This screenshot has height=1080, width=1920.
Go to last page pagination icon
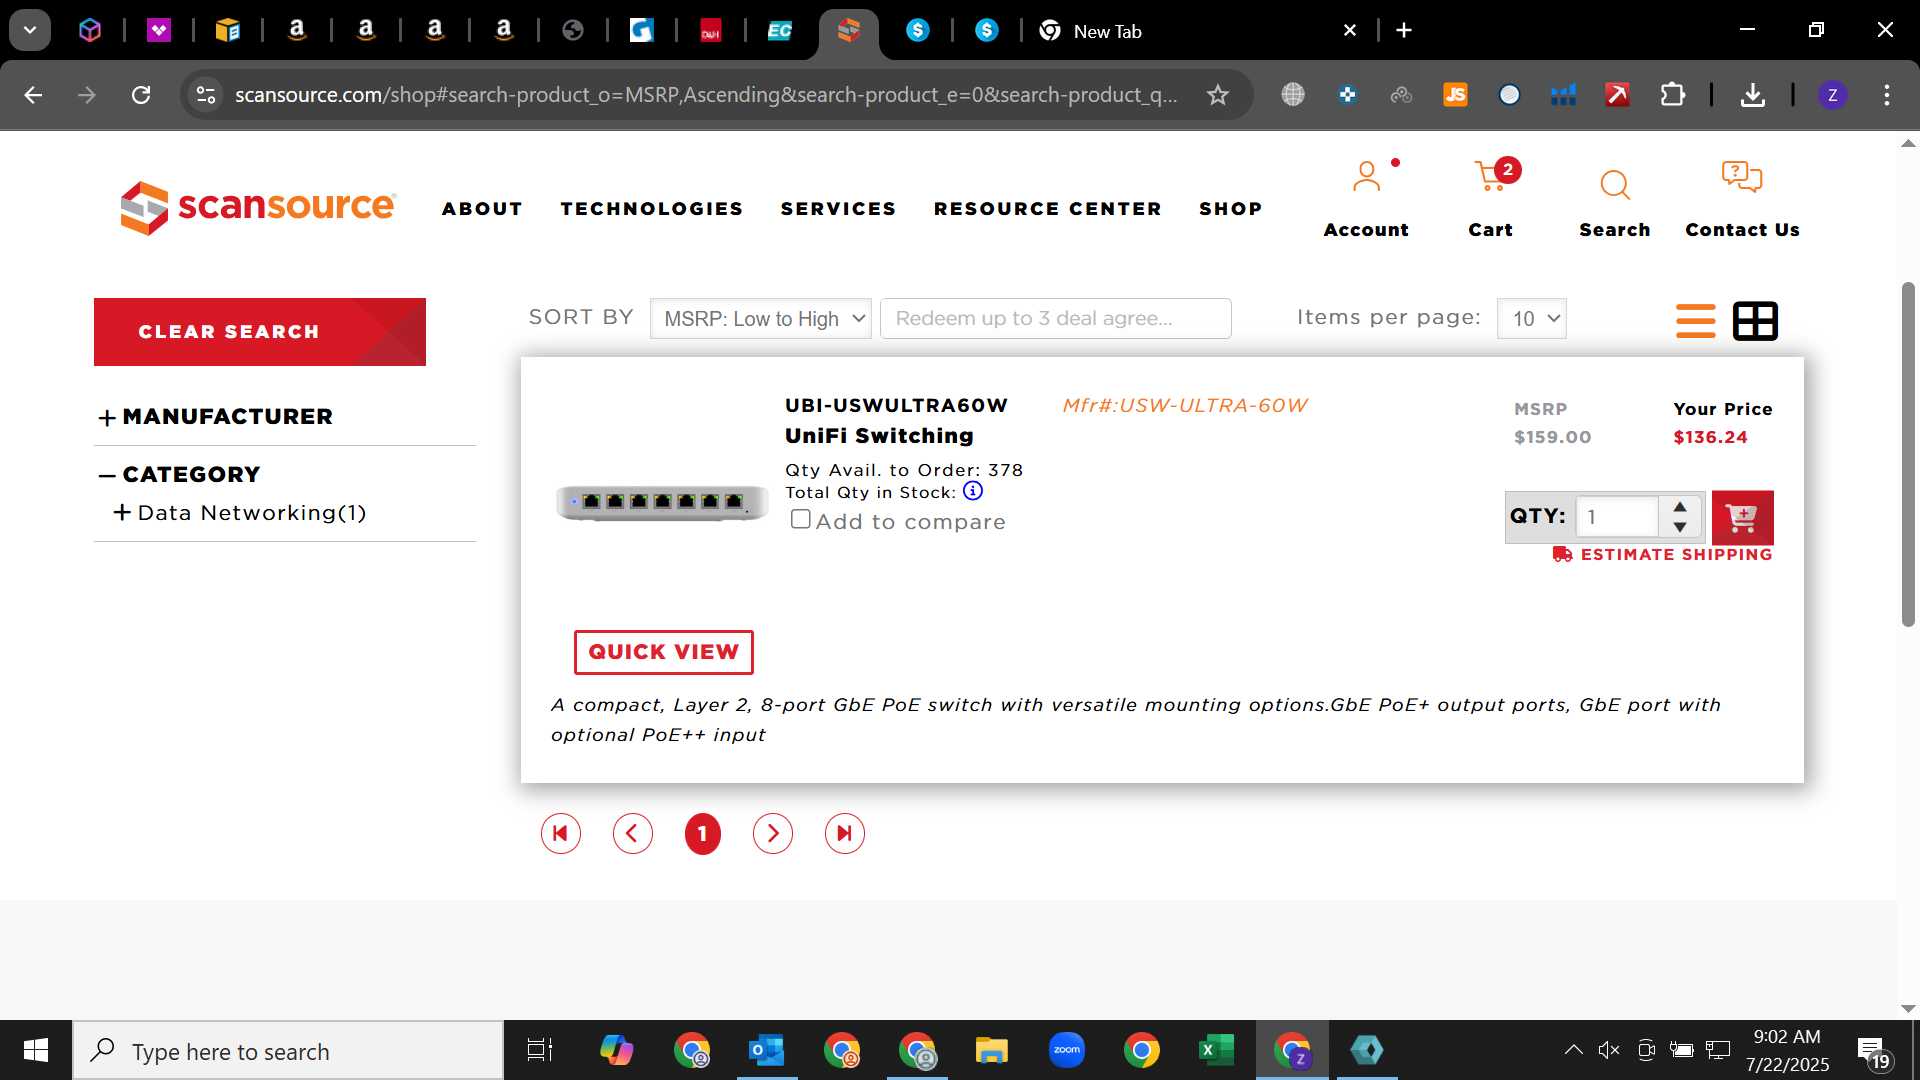coord(844,833)
